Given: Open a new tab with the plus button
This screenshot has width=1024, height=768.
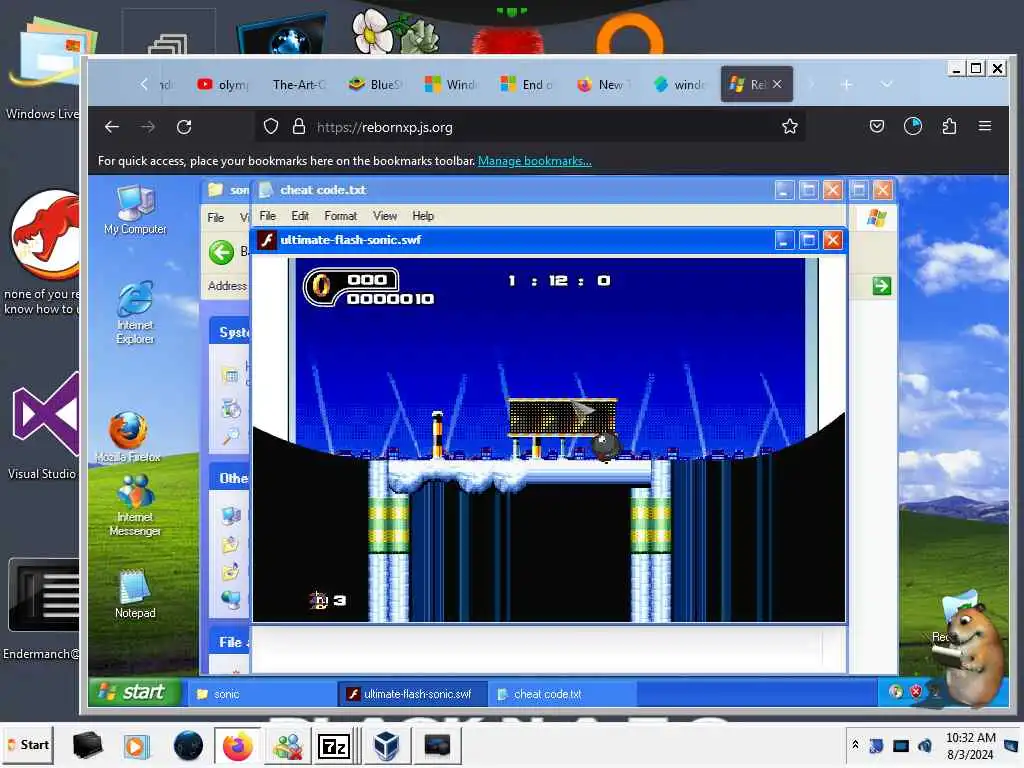Looking at the screenshot, I should 846,84.
